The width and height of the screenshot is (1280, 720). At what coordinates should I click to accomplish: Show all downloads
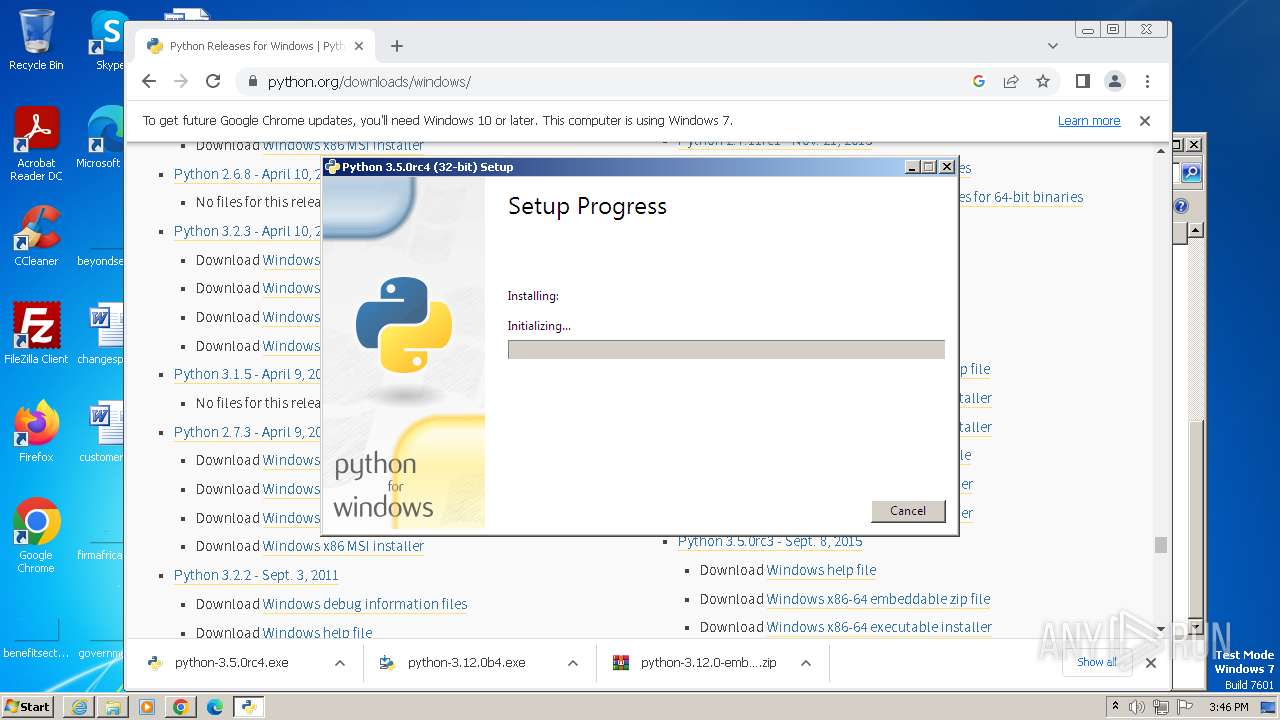1097,662
